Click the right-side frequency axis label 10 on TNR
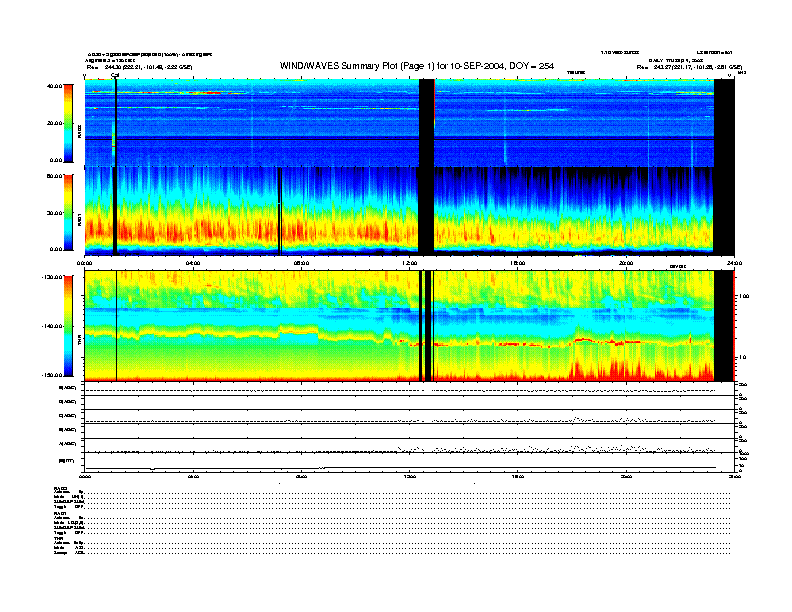 pos(740,357)
